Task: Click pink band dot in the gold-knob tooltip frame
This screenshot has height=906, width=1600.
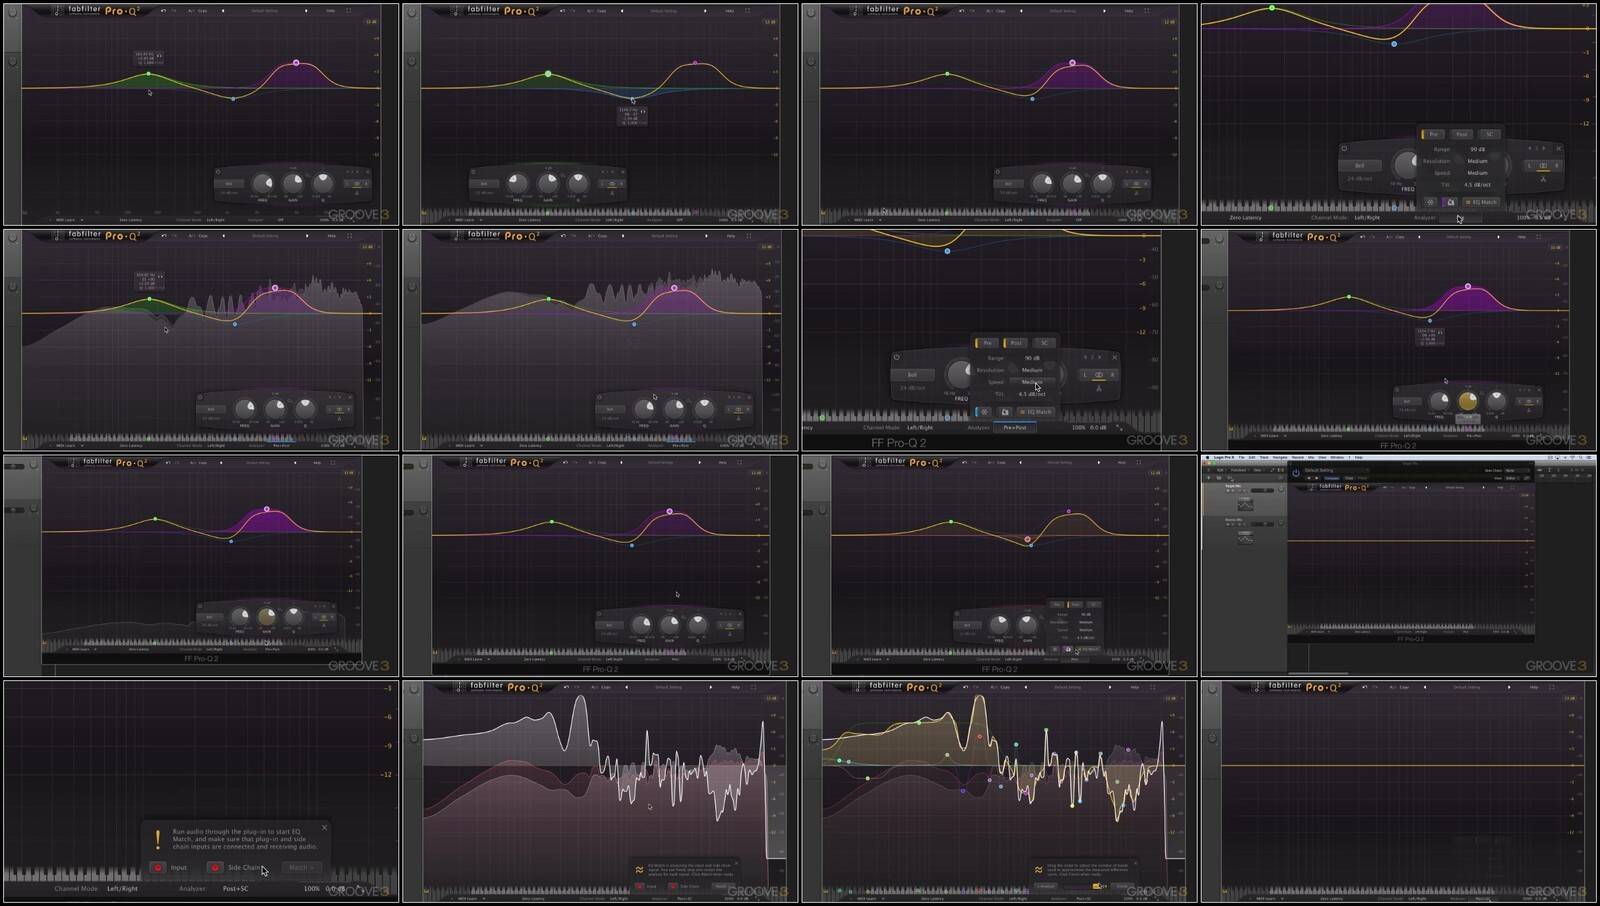Action: (1468, 287)
